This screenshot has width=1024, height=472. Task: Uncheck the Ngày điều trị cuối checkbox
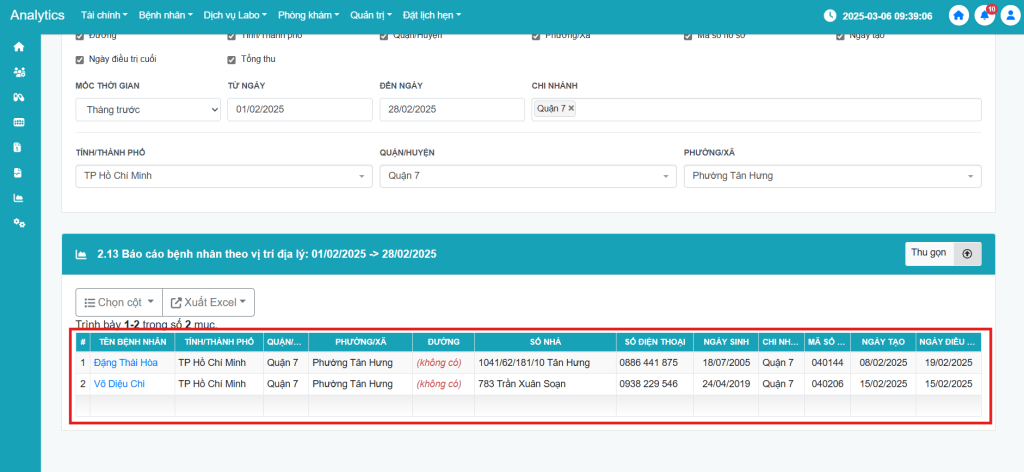tap(80, 59)
